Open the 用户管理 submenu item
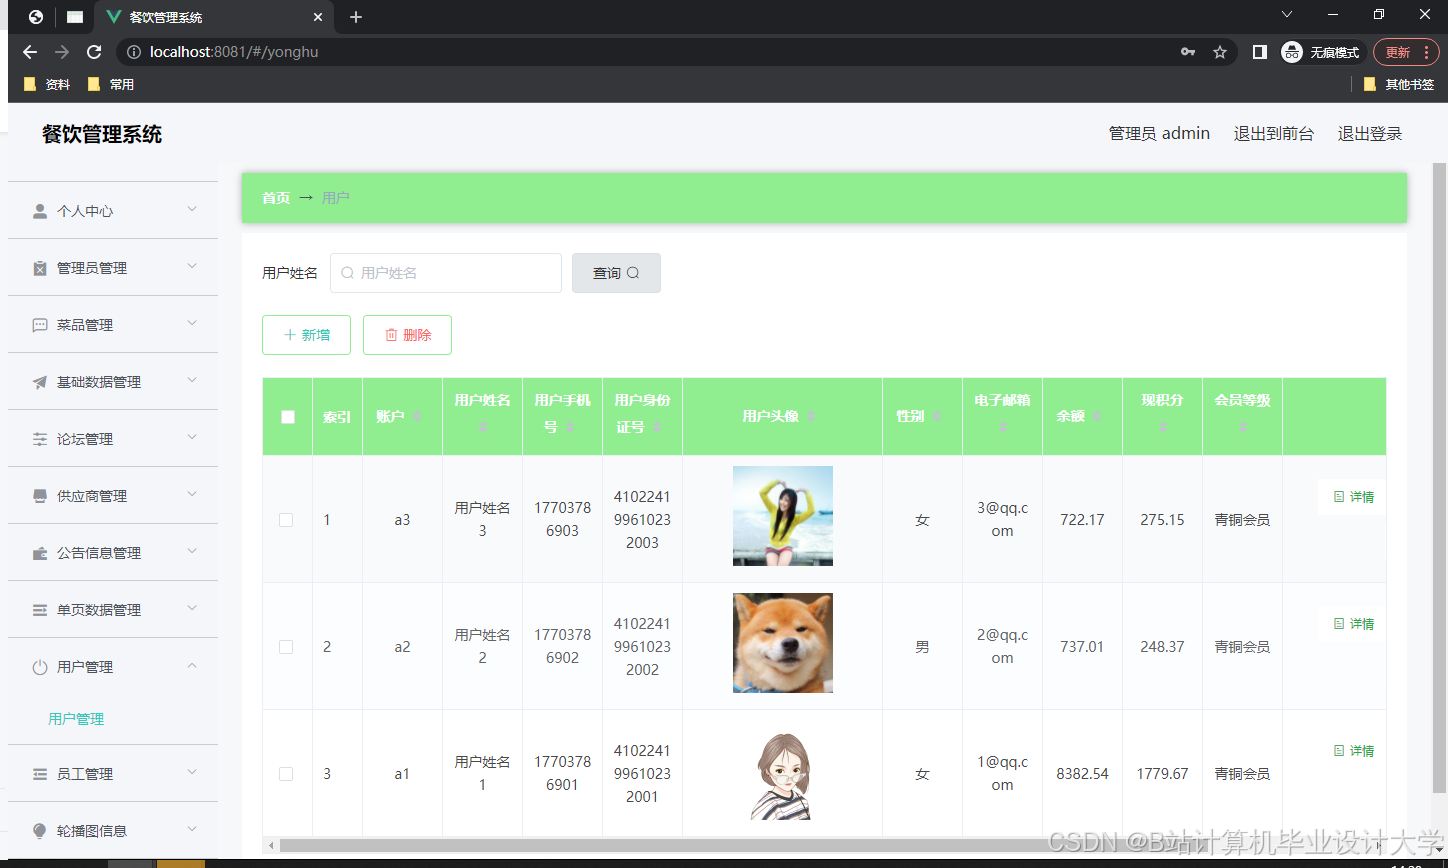1448x868 pixels. pyautogui.click(x=76, y=719)
